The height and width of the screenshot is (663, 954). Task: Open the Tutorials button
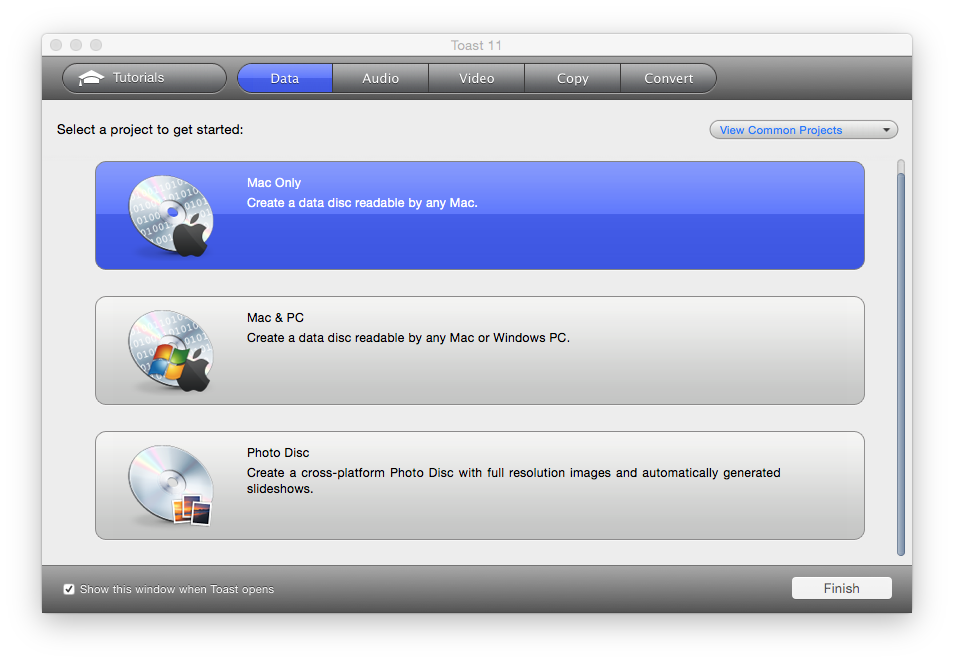(x=144, y=78)
